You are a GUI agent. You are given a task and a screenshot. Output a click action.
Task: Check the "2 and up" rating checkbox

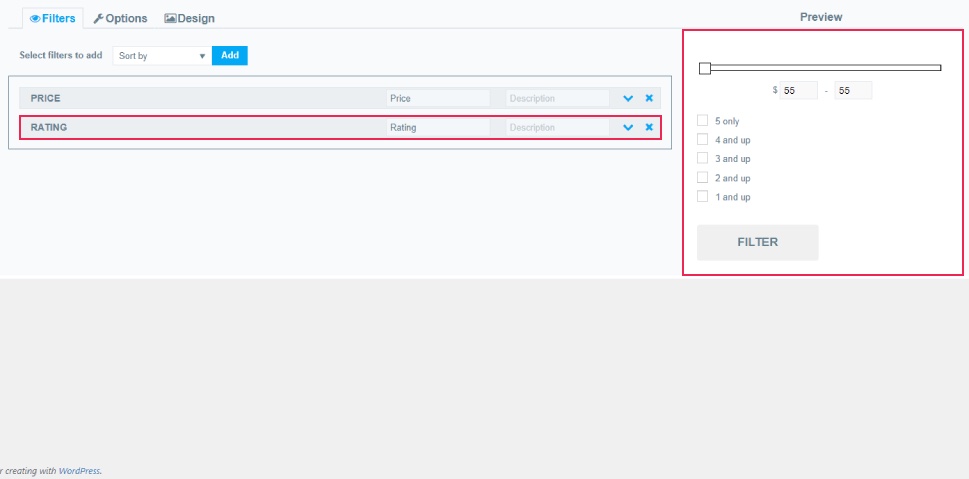pos(702,177)
